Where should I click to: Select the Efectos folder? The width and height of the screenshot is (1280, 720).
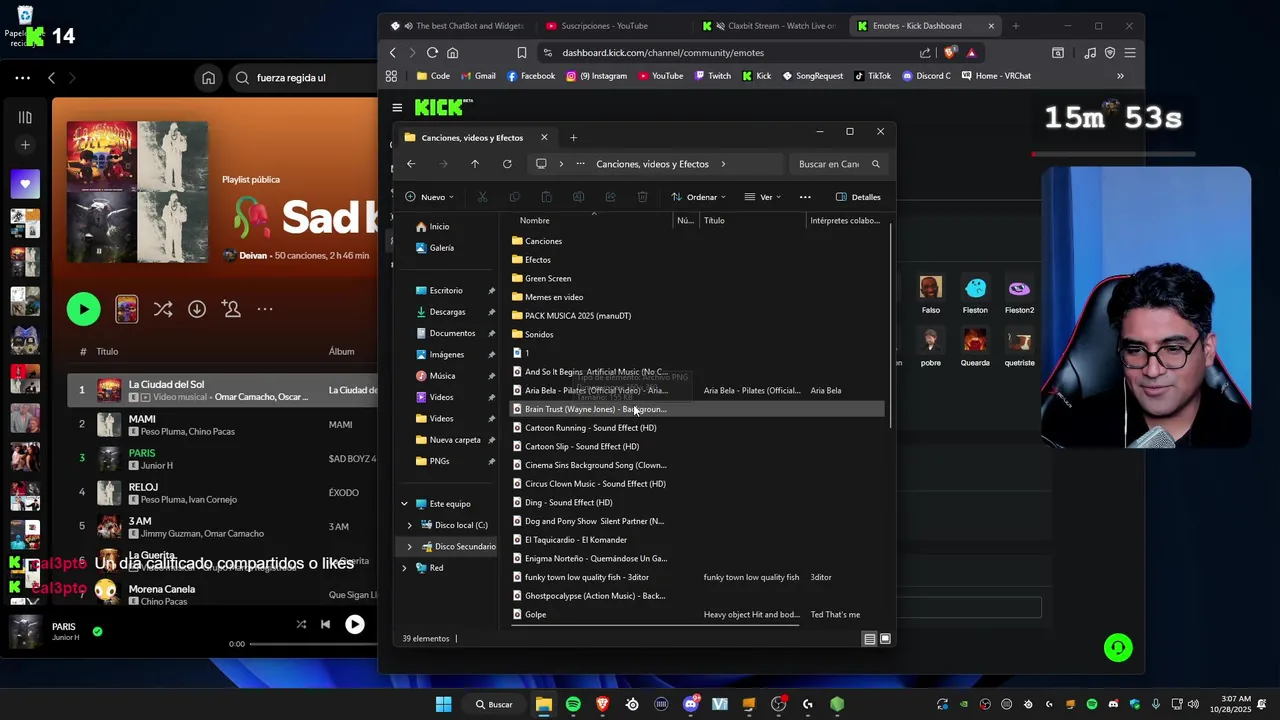click(x=538, y=260)
